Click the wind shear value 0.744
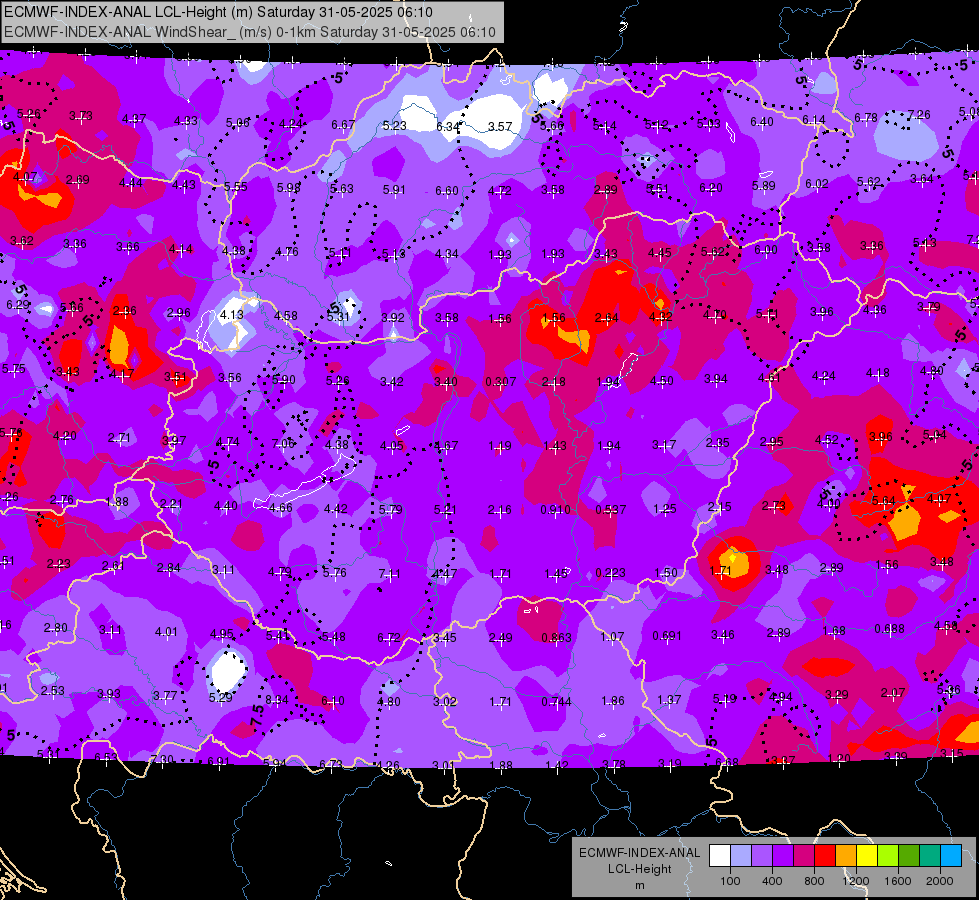 [x=556, y=701]
